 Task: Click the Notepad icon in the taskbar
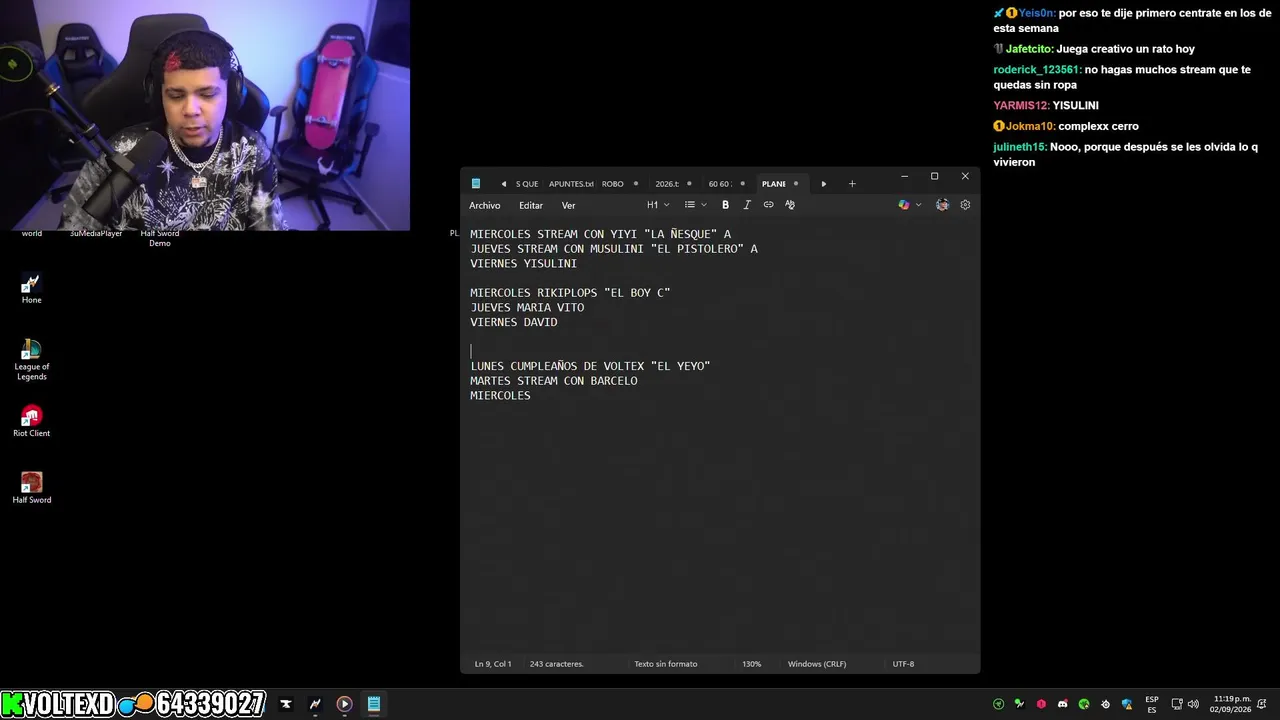point(373,704)
